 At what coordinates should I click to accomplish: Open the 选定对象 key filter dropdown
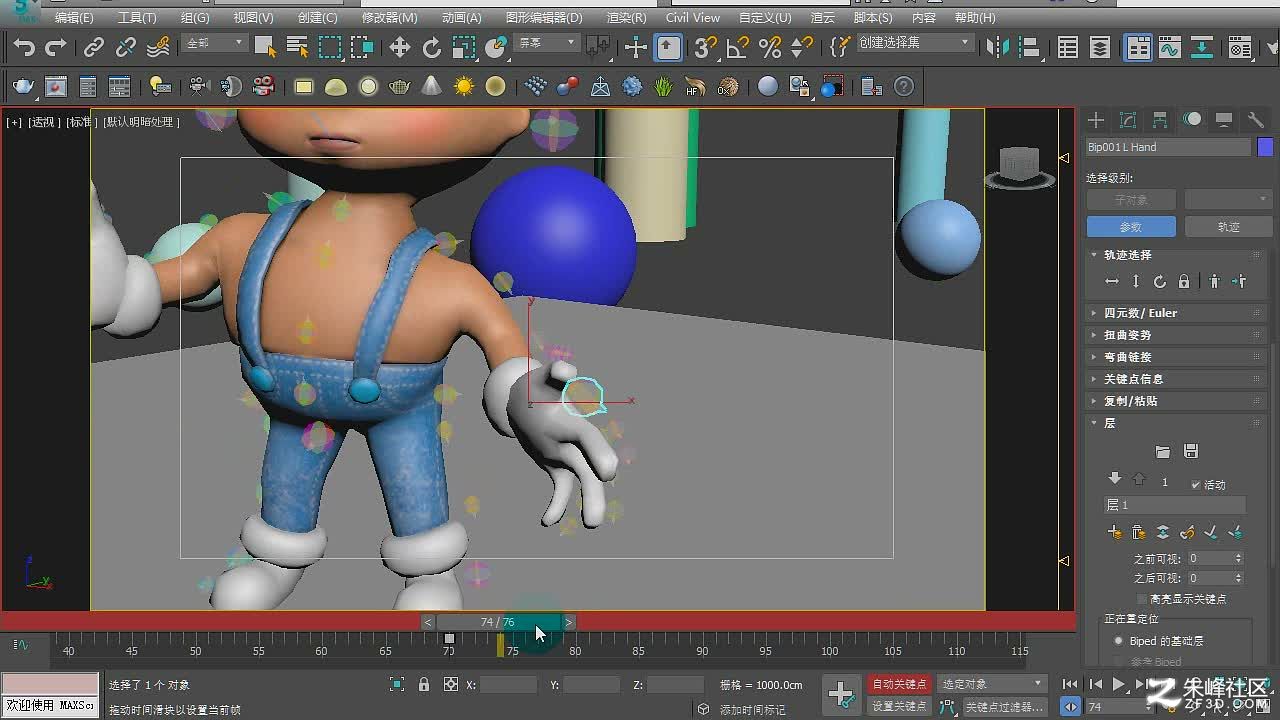click(x=991, y=684)
